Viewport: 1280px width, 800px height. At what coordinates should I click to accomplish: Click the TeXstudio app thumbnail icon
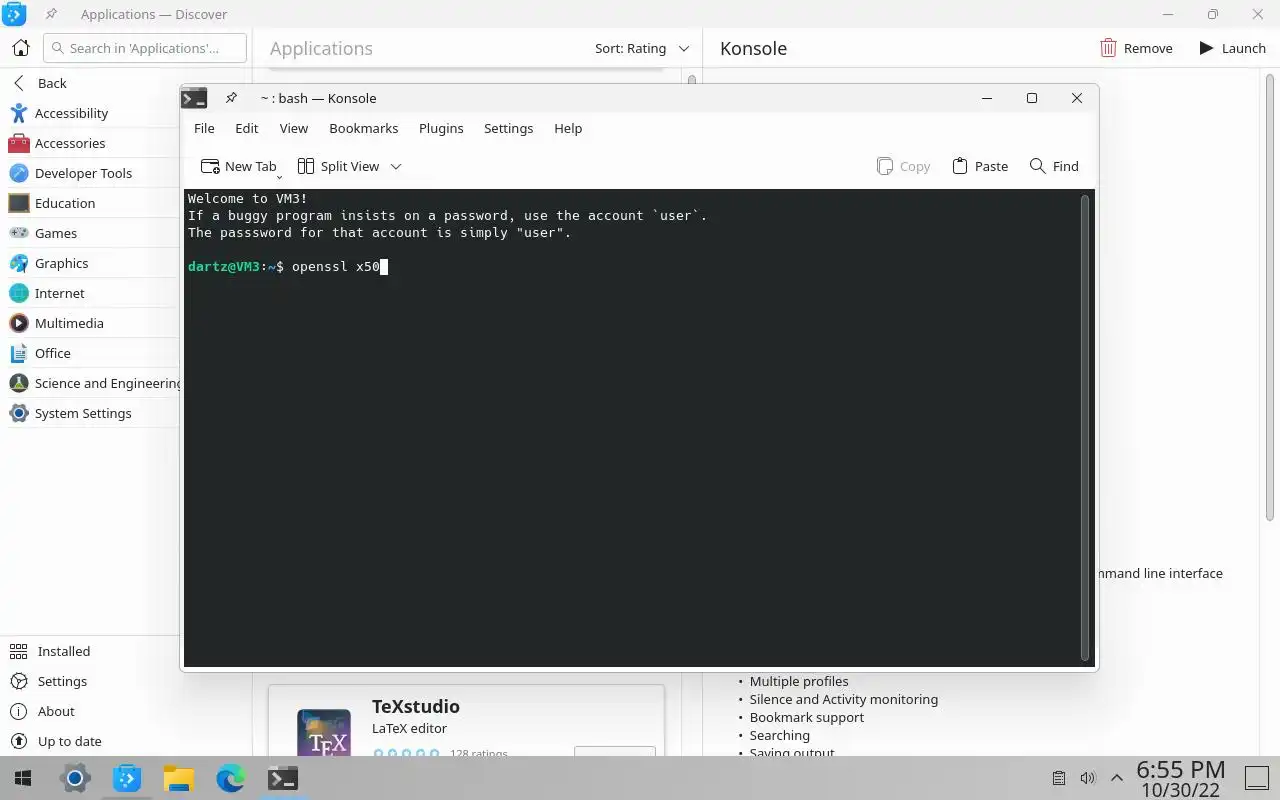click(324, 732)
